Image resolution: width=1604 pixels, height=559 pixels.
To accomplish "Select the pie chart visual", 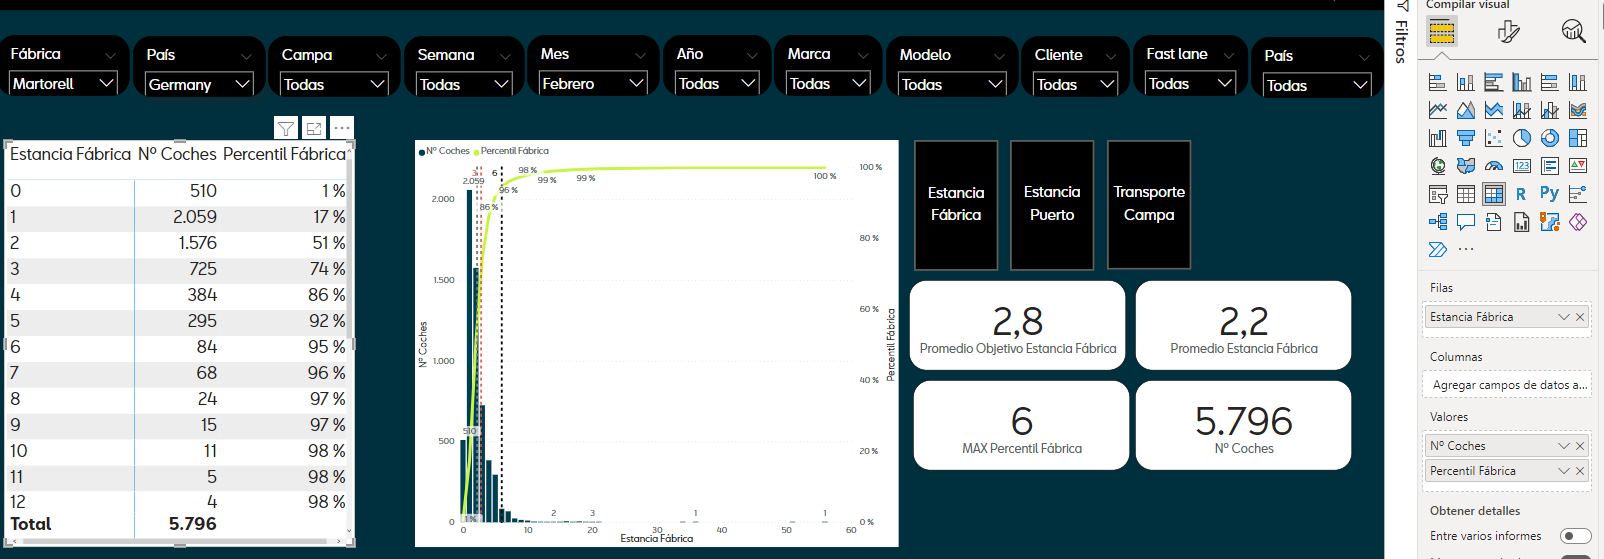I will [1522, 138].
